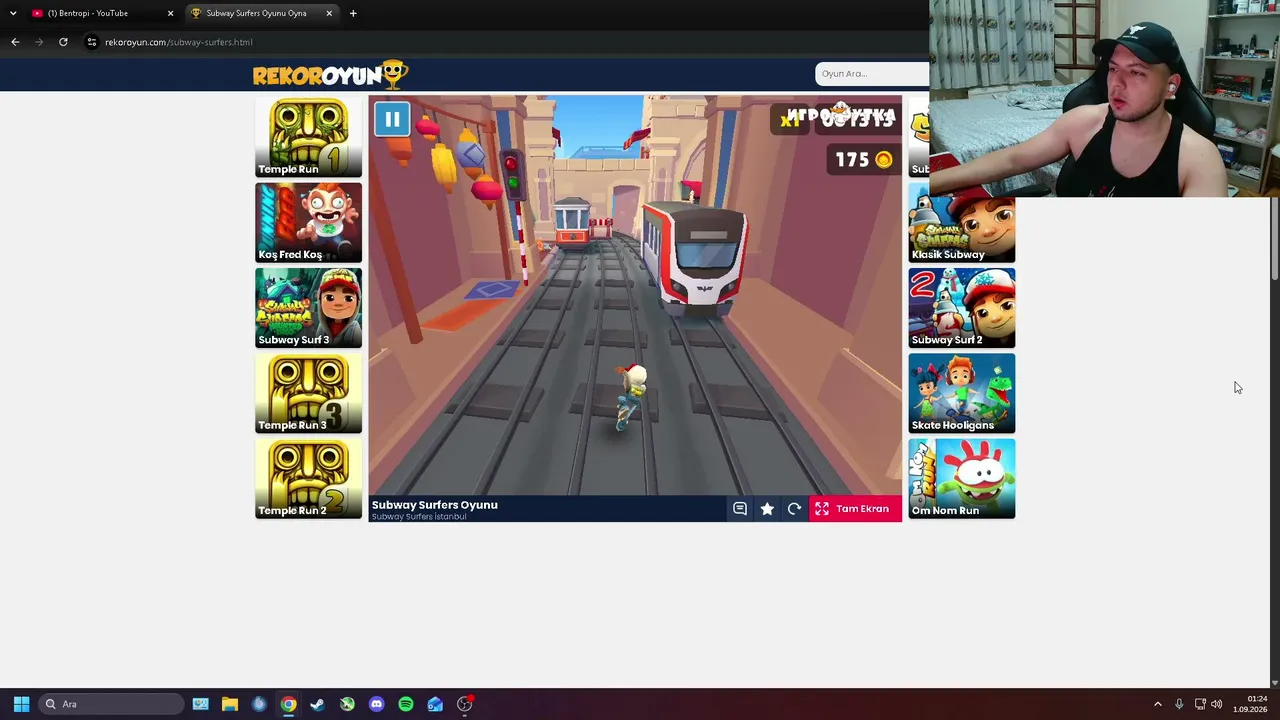Open the Subway Surf 2 game
This screenshot has height=720, width=1280.
click(961, 308)
